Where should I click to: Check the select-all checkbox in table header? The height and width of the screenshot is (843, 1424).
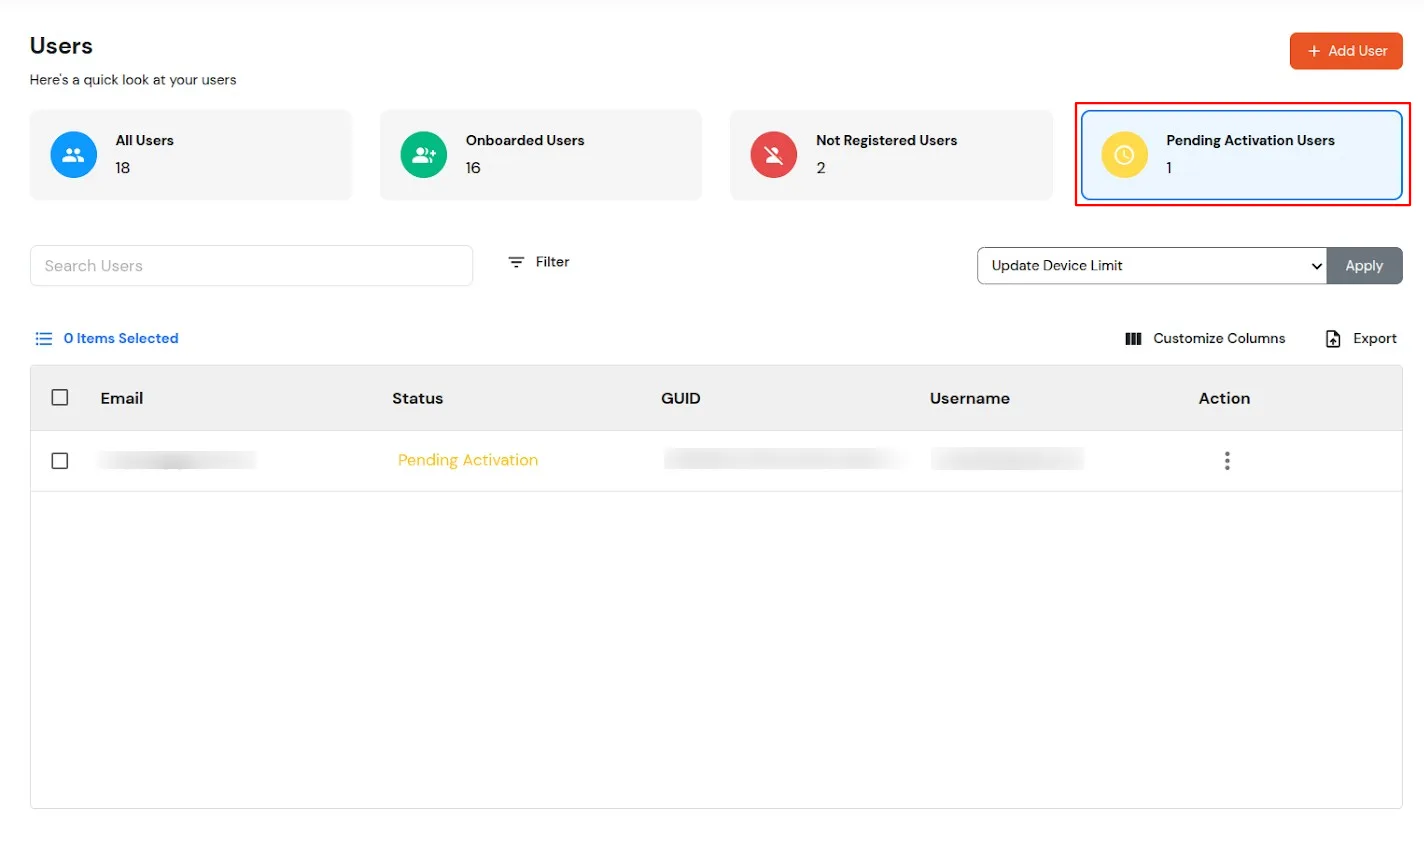tap(59, 397)
